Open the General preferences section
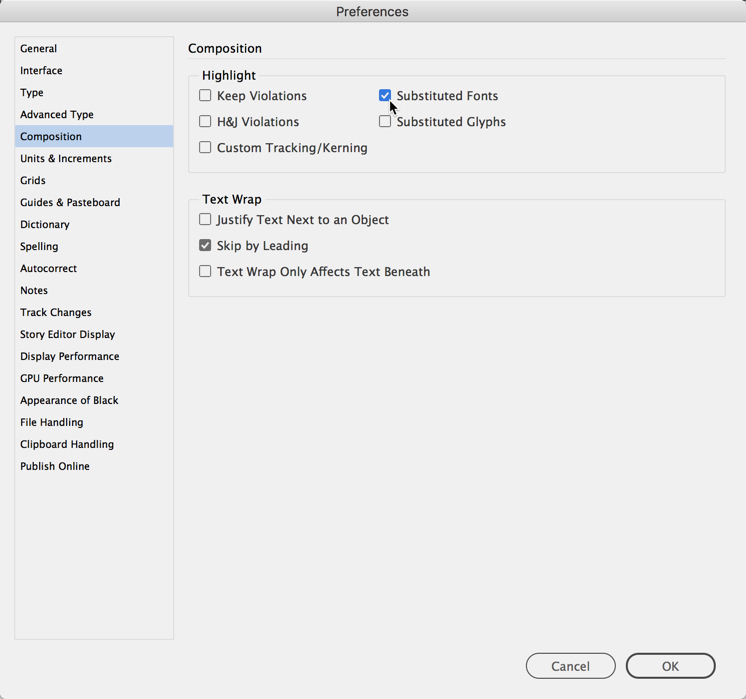The height and width of the screenshot is (699, 746). [39, 48]
